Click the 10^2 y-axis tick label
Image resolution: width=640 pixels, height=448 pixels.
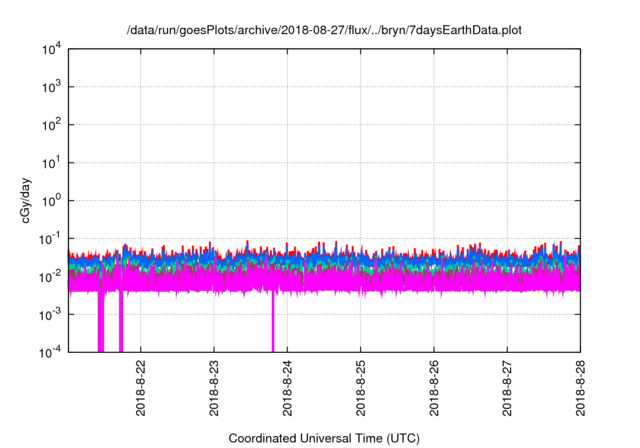click(x=51, y=125)
